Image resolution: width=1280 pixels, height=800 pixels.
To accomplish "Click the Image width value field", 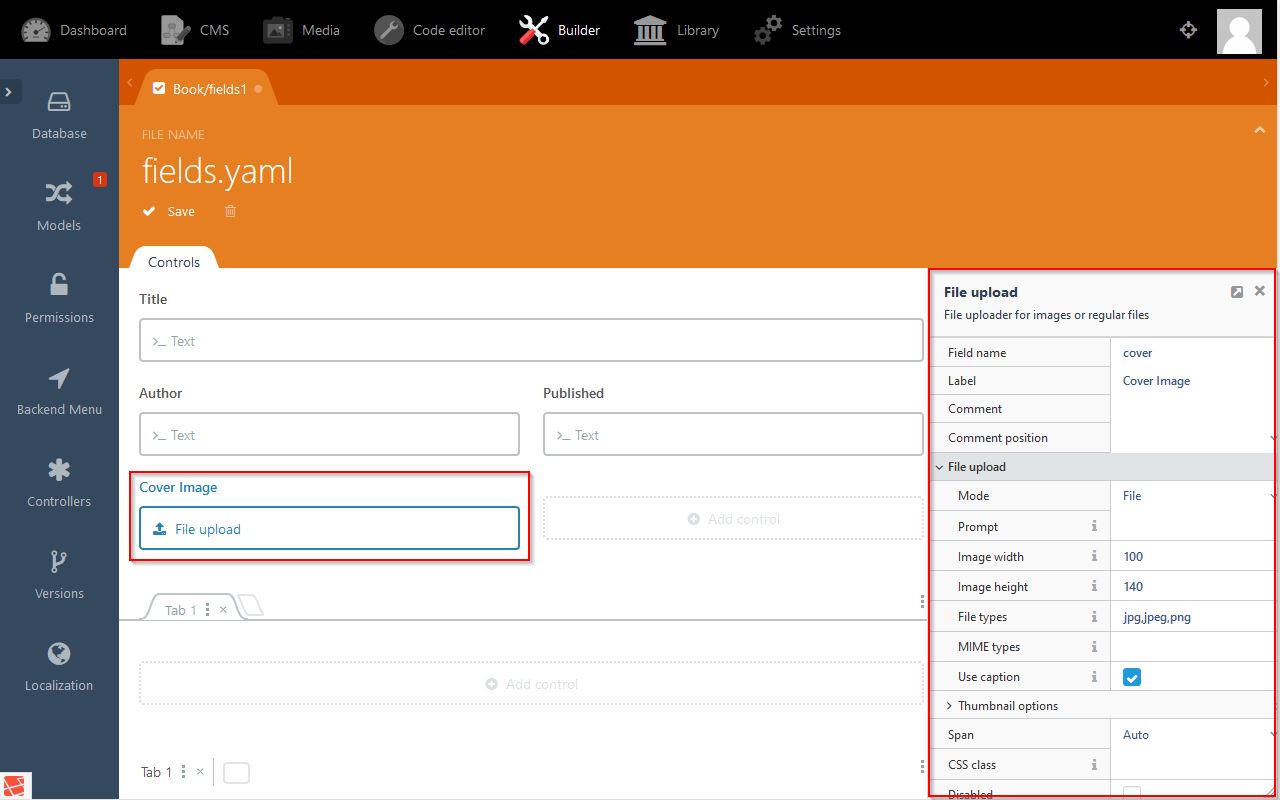I will coord(1192,557).
